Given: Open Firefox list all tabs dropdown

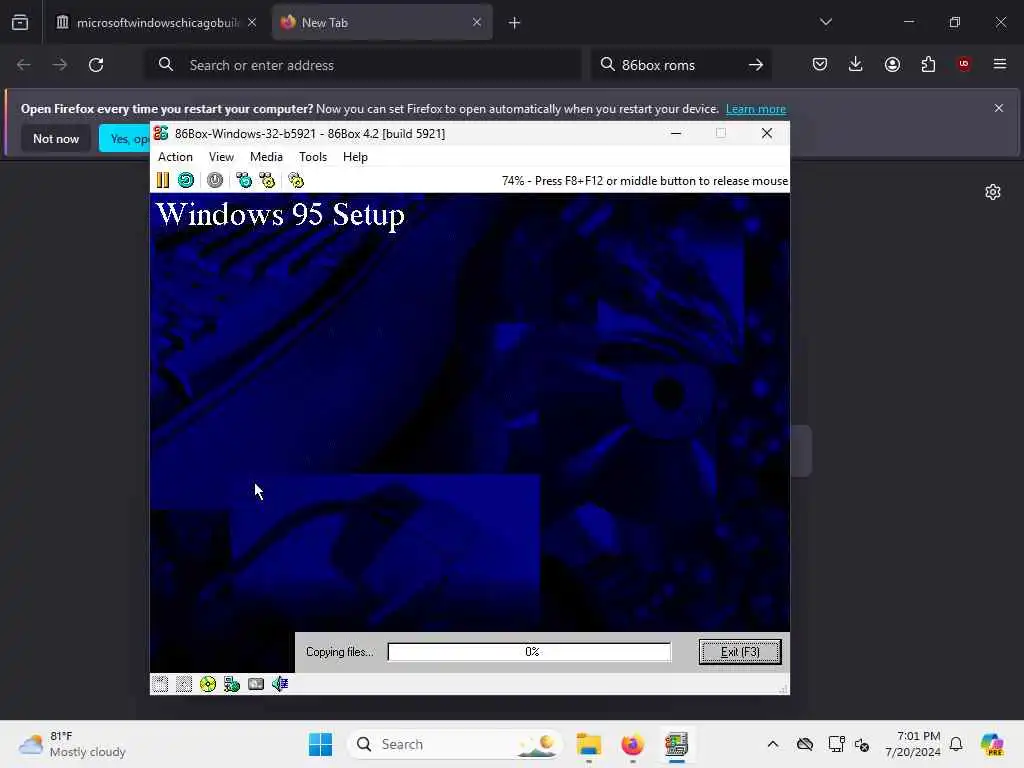Looking at the screenshot, I should (825, 22).
